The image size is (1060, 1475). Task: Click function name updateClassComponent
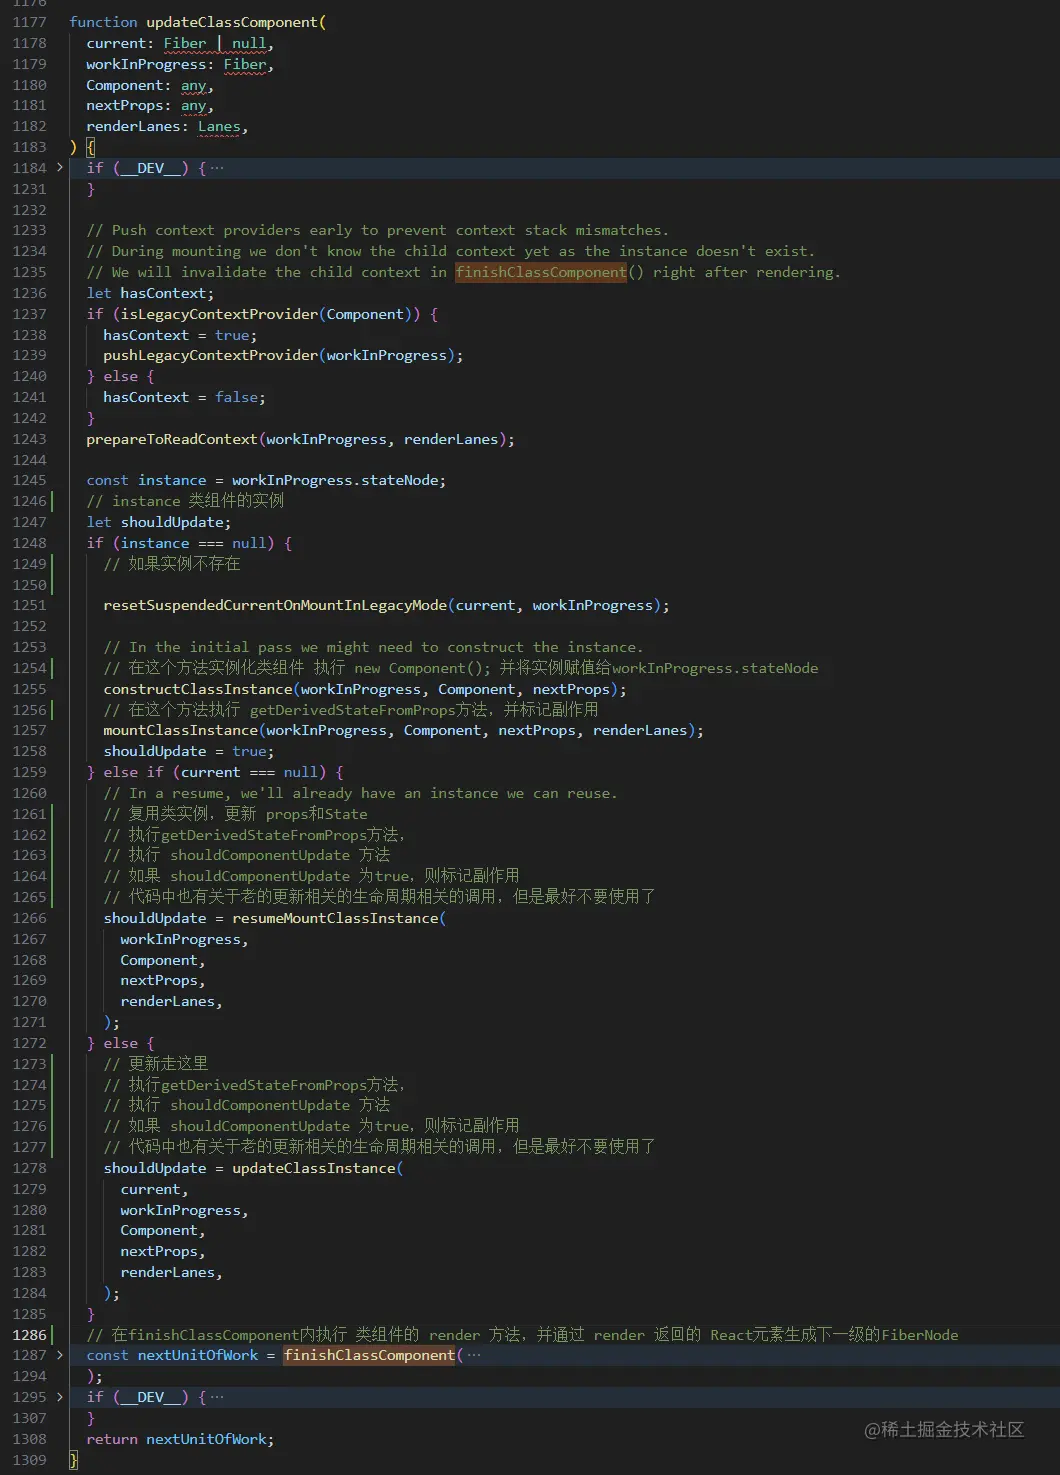[x=232, y=22]
